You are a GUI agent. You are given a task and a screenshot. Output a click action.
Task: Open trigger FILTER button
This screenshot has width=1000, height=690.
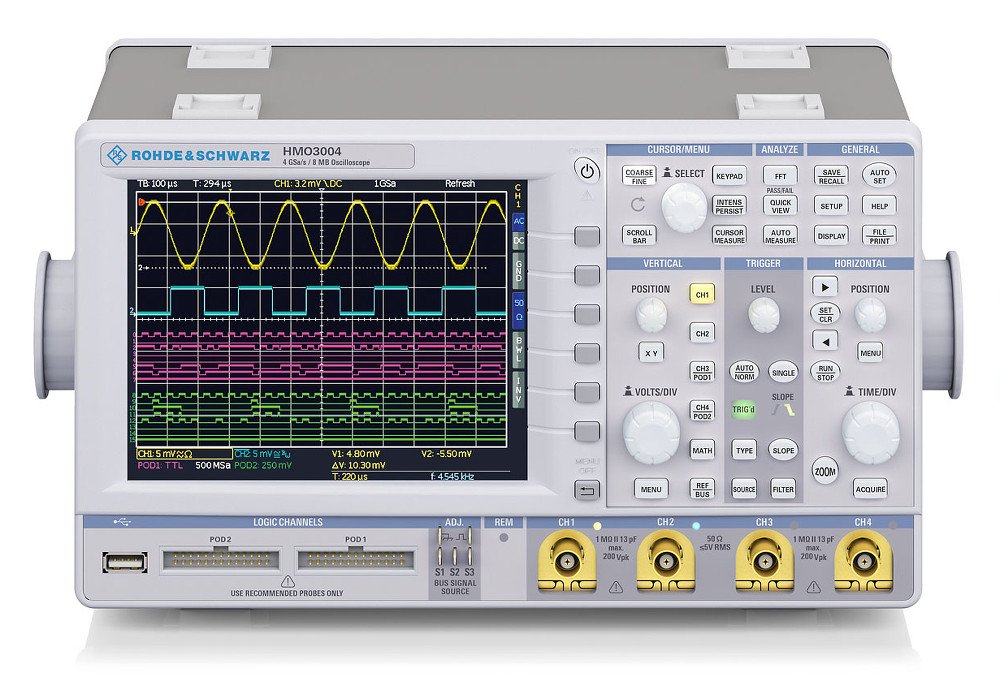pyautogui.click(x=783, y=489)
